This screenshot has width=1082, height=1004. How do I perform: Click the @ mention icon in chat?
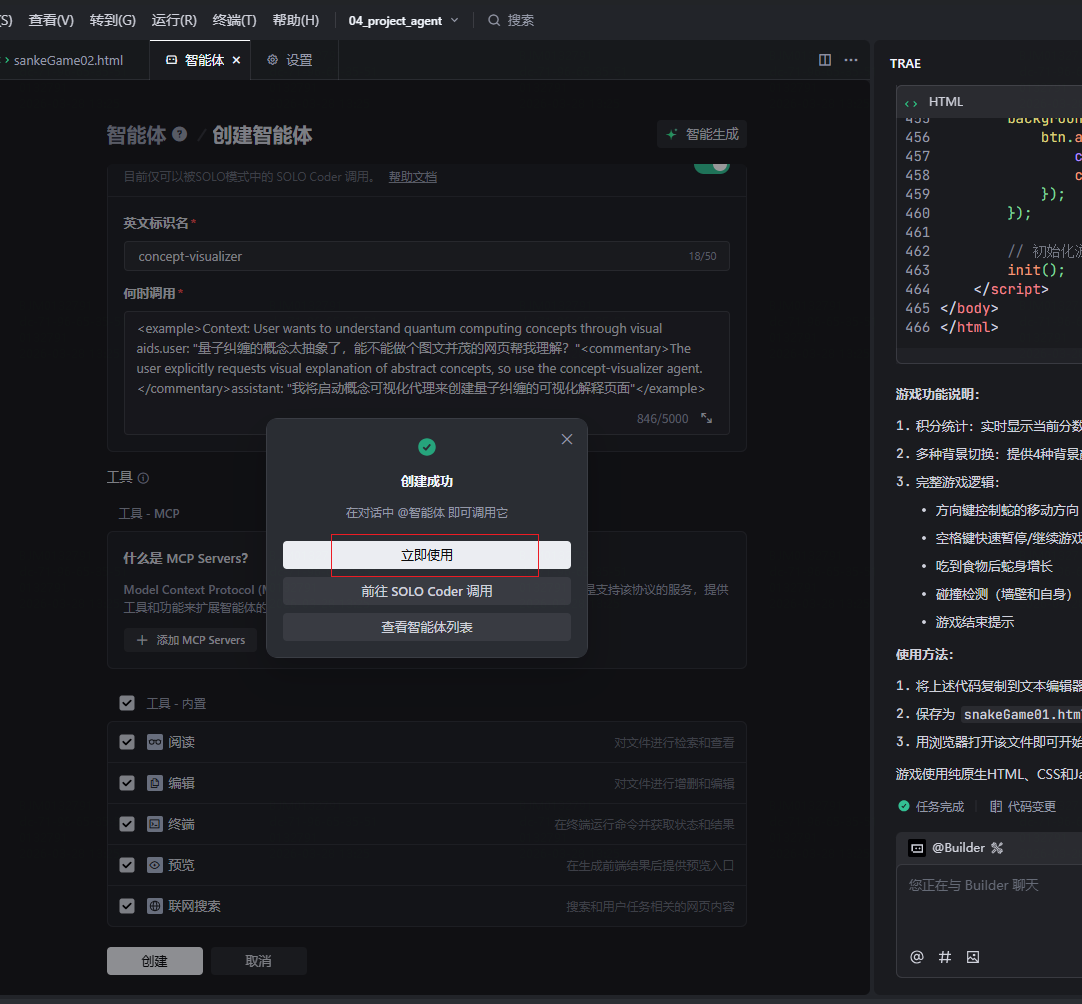[916, 956]
